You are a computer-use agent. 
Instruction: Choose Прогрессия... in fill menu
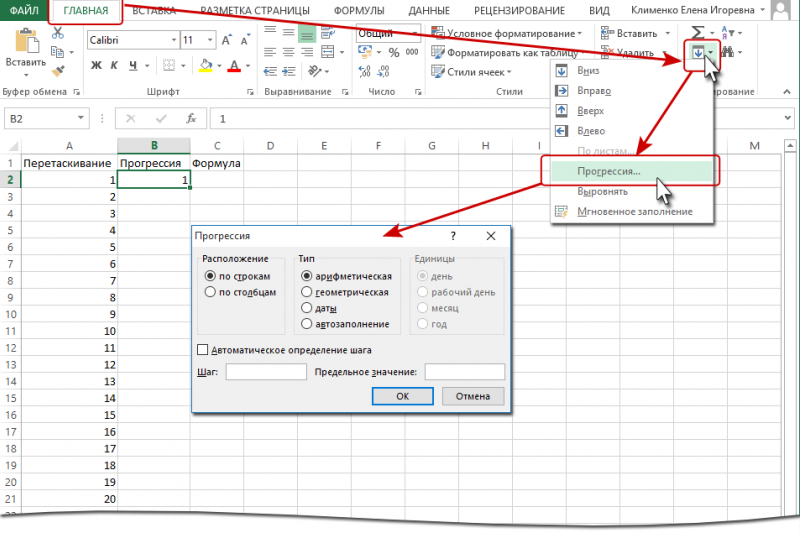[630, 171]
